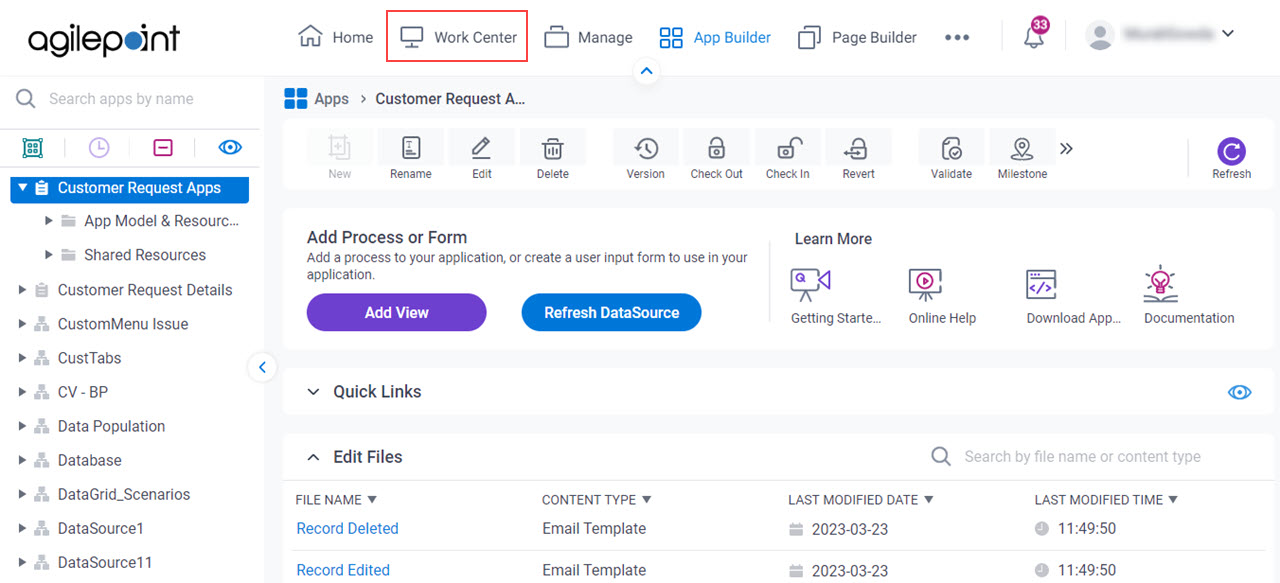
Task: Sort by LAST MODIFIED DATE column arrow
Action: (x=928, y=500)
